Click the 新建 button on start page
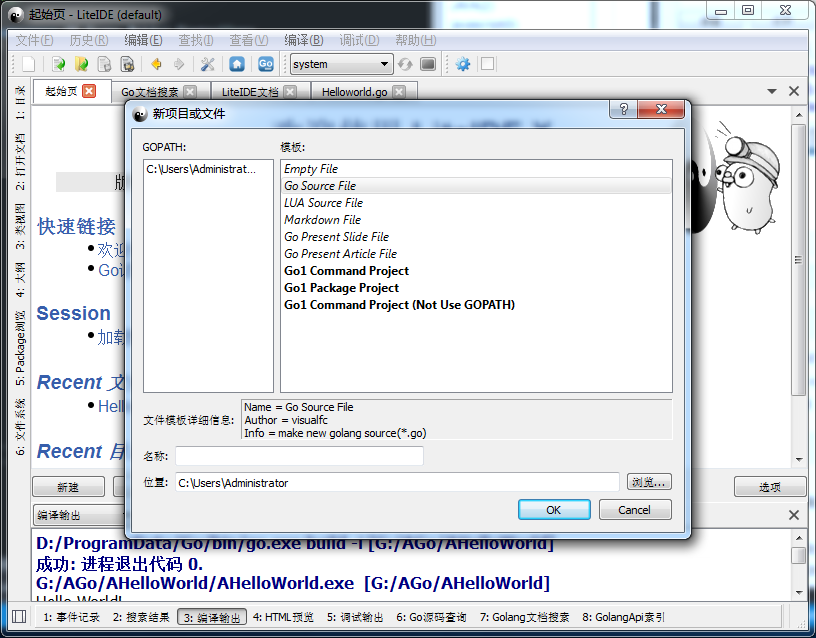Viewport: 816px width, 638px height. pos(68,487)
